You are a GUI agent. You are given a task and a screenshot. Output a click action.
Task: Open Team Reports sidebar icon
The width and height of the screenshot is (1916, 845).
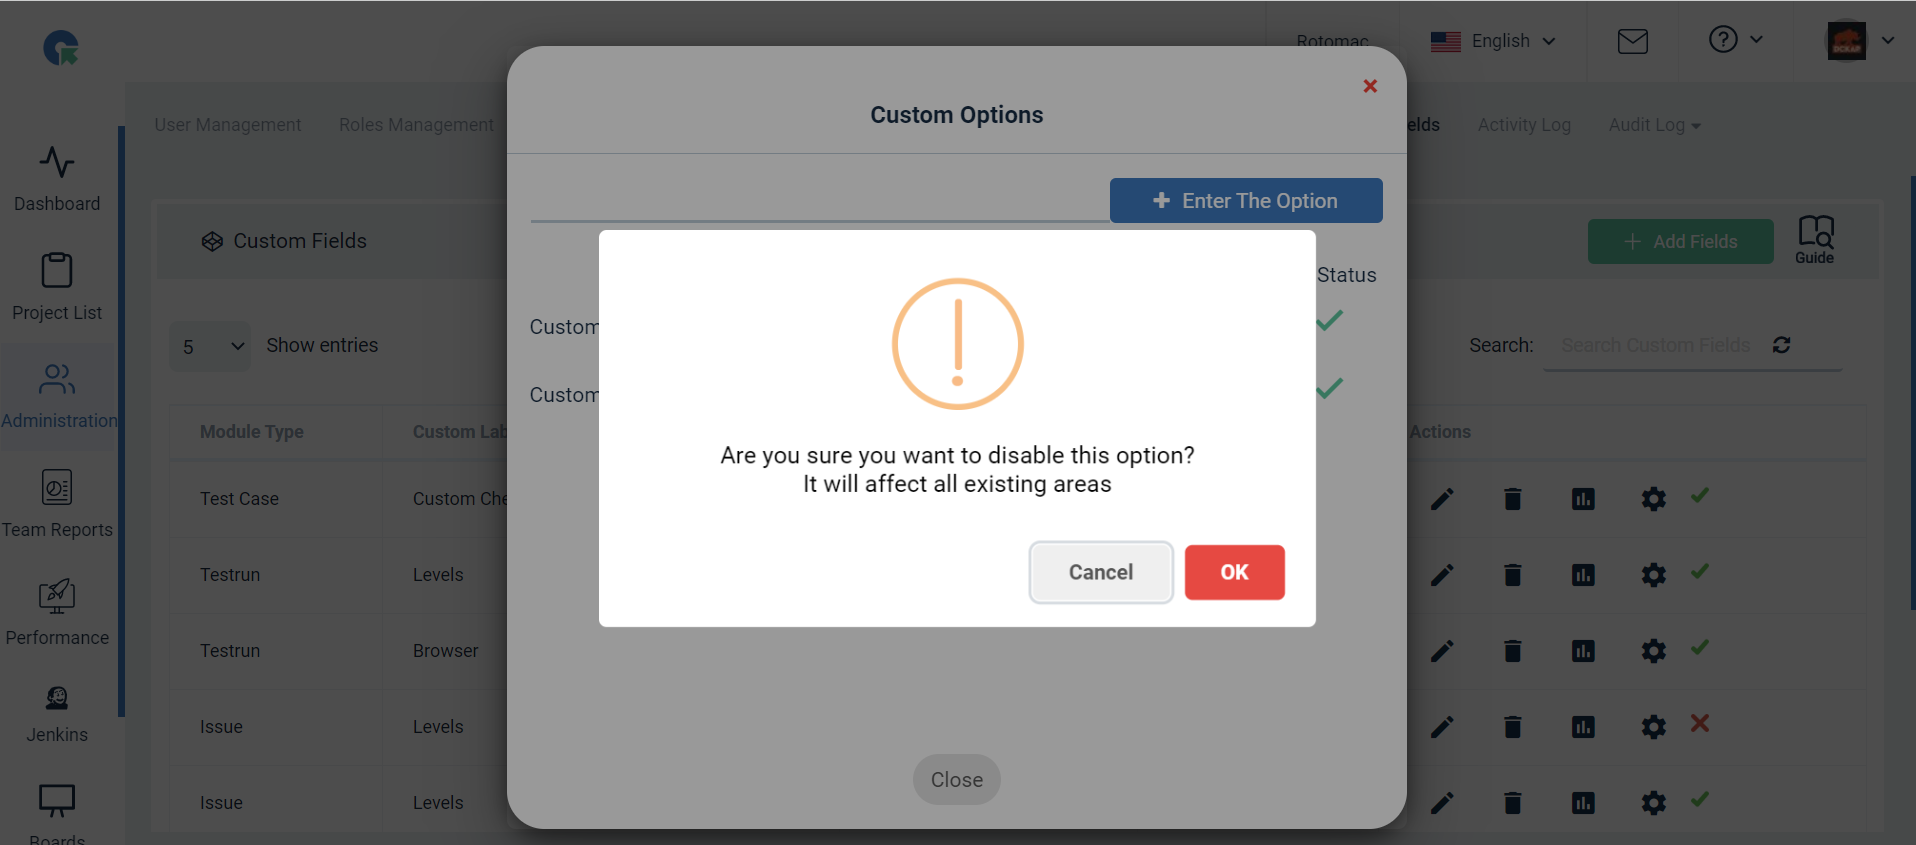57,487
